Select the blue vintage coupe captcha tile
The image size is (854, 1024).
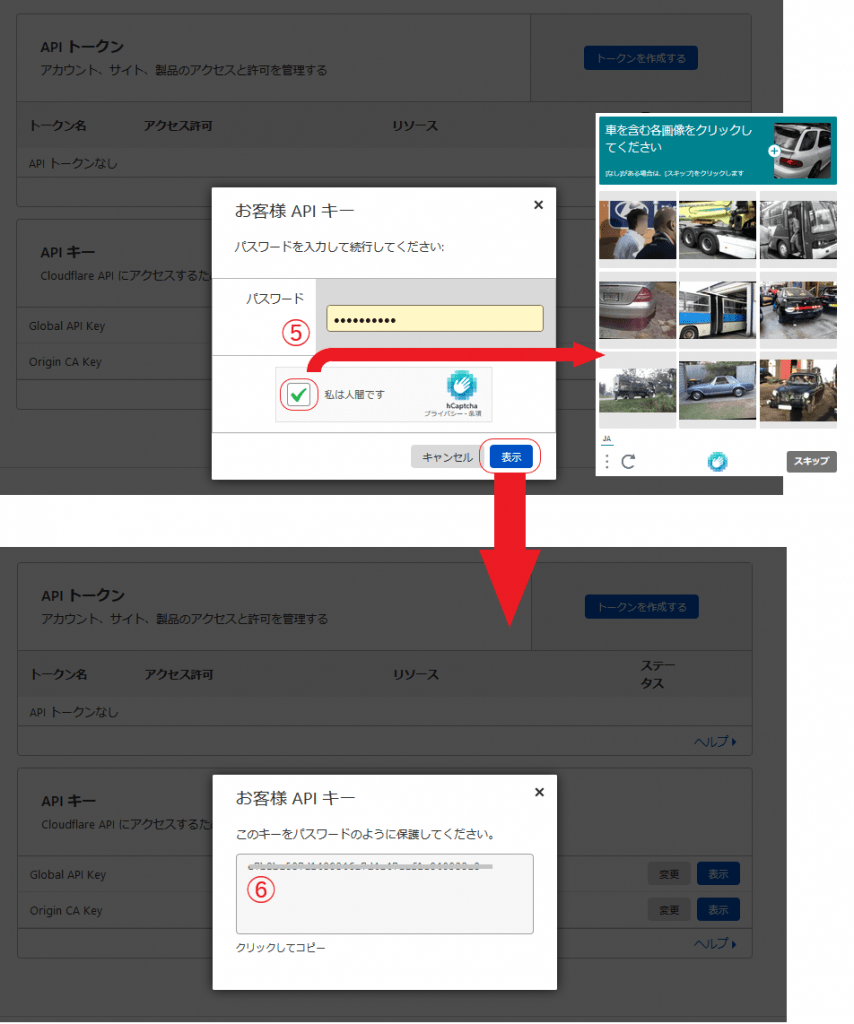(x=716, y=388)
